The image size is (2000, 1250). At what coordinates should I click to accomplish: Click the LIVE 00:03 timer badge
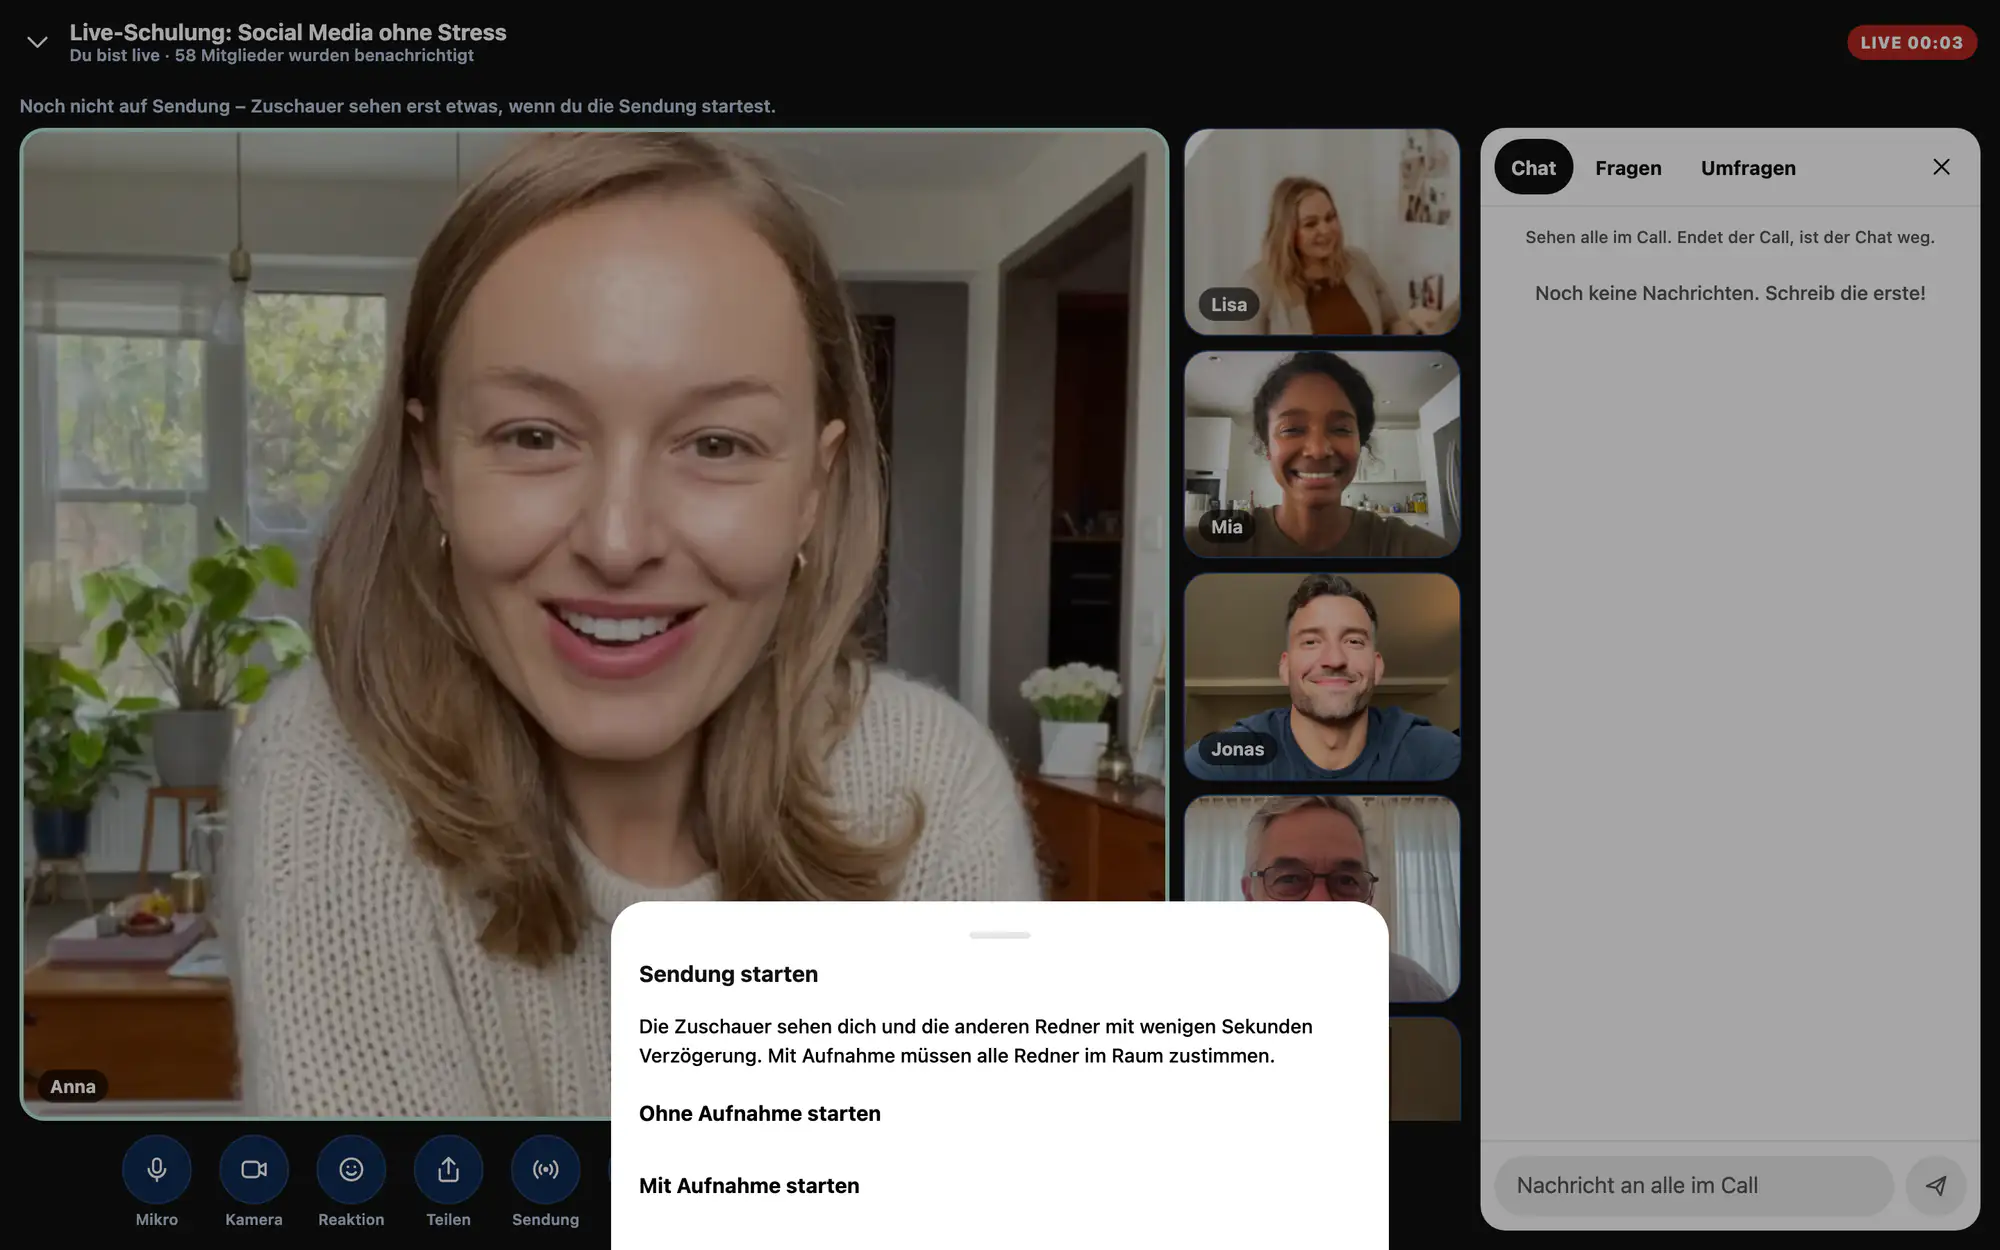coord(1911,42)
